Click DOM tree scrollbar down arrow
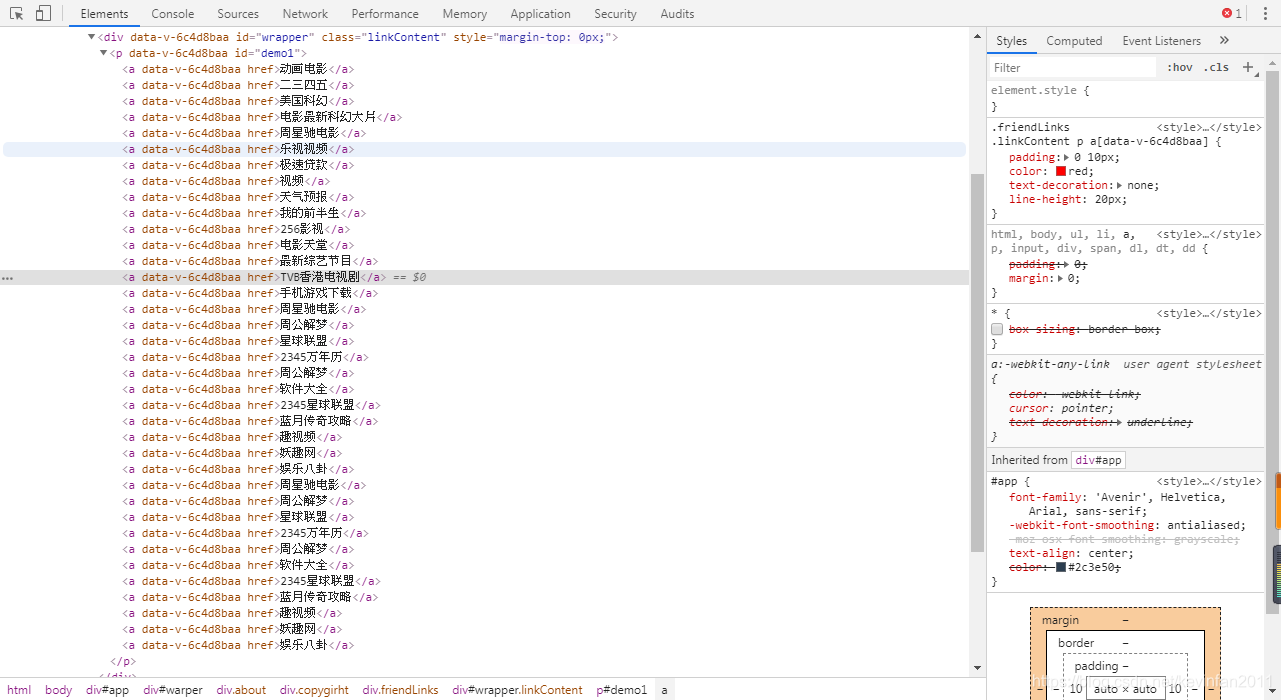This screenshot has width=1281, height=700. pyautogui.click(x=977, y=668)
